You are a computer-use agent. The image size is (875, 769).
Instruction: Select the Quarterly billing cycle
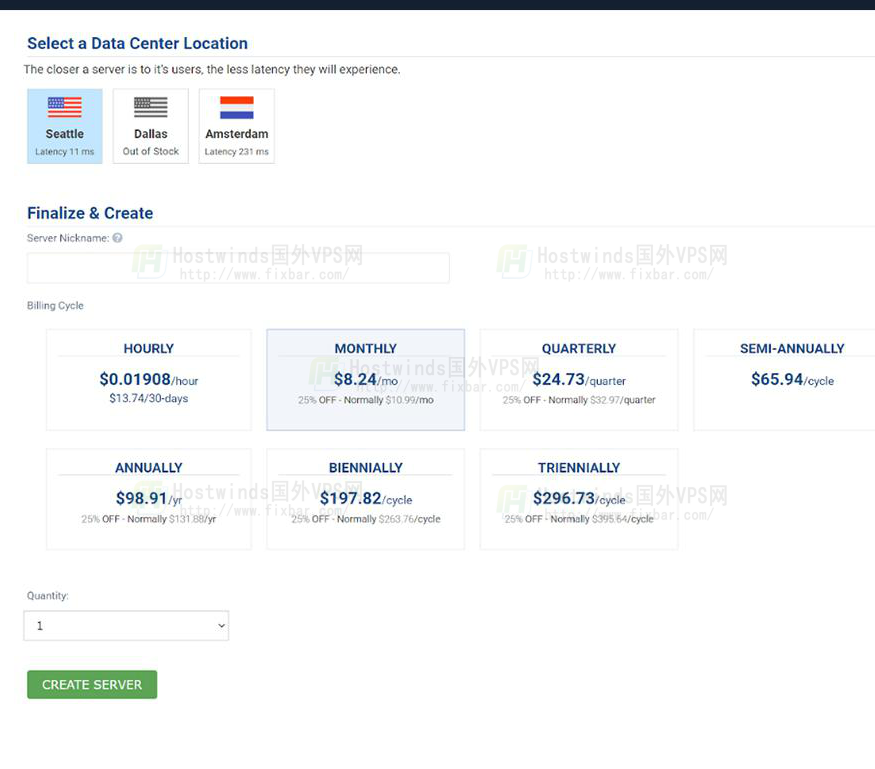579,379
